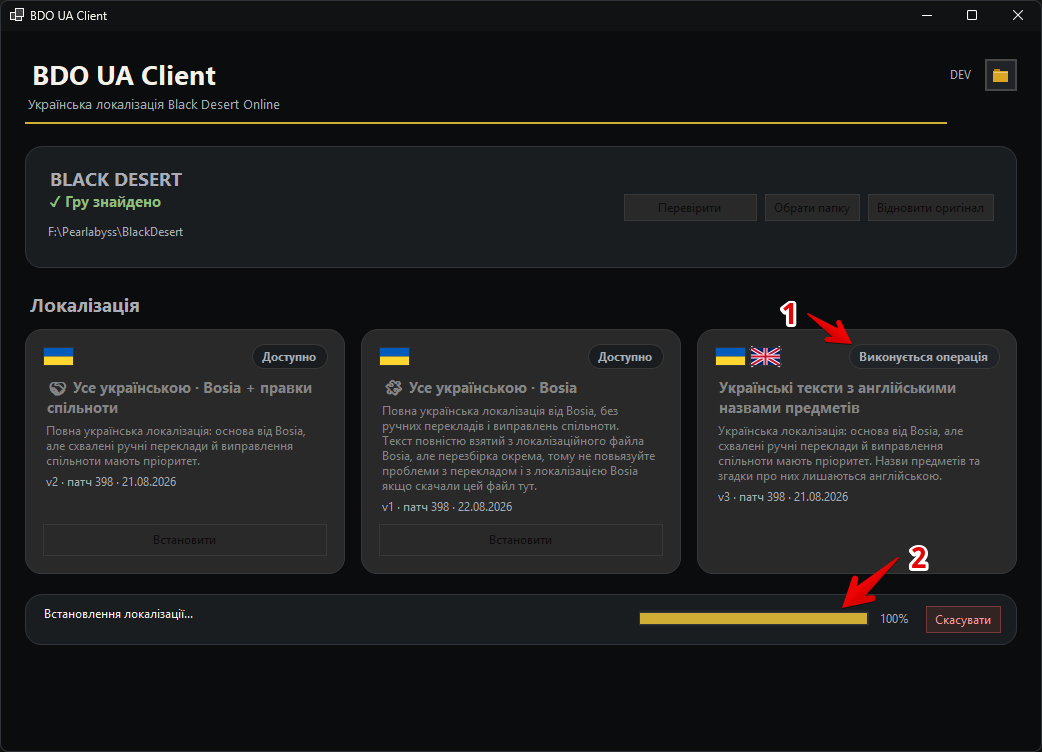Click the BDO UA Client main heading
1042x752 pixels.
(124, 76)
